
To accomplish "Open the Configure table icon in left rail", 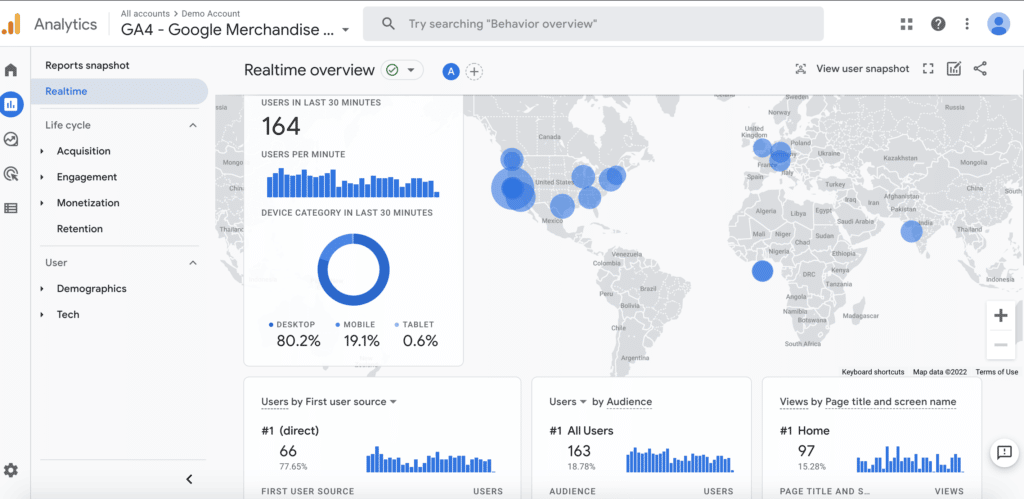I will 11,208.
